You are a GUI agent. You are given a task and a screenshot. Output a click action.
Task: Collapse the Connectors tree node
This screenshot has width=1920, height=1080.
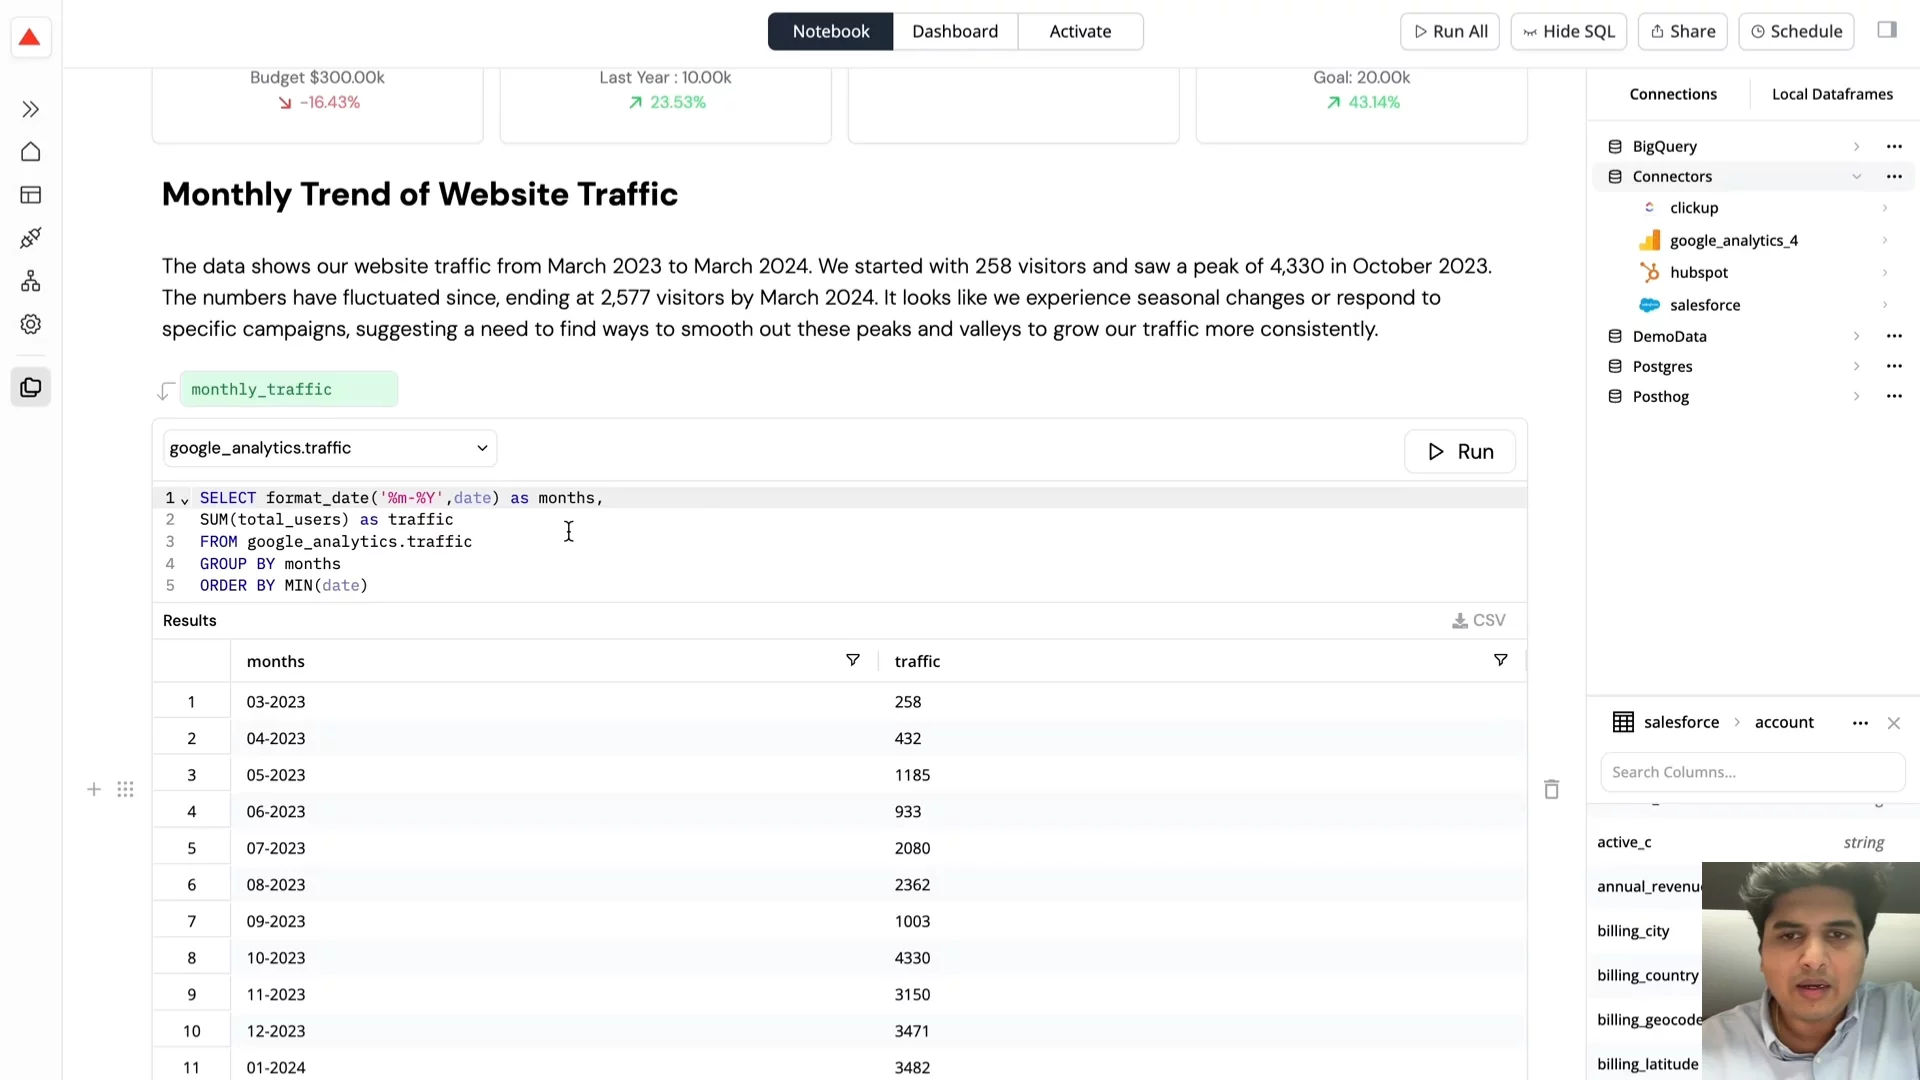tap(1856, 177)
